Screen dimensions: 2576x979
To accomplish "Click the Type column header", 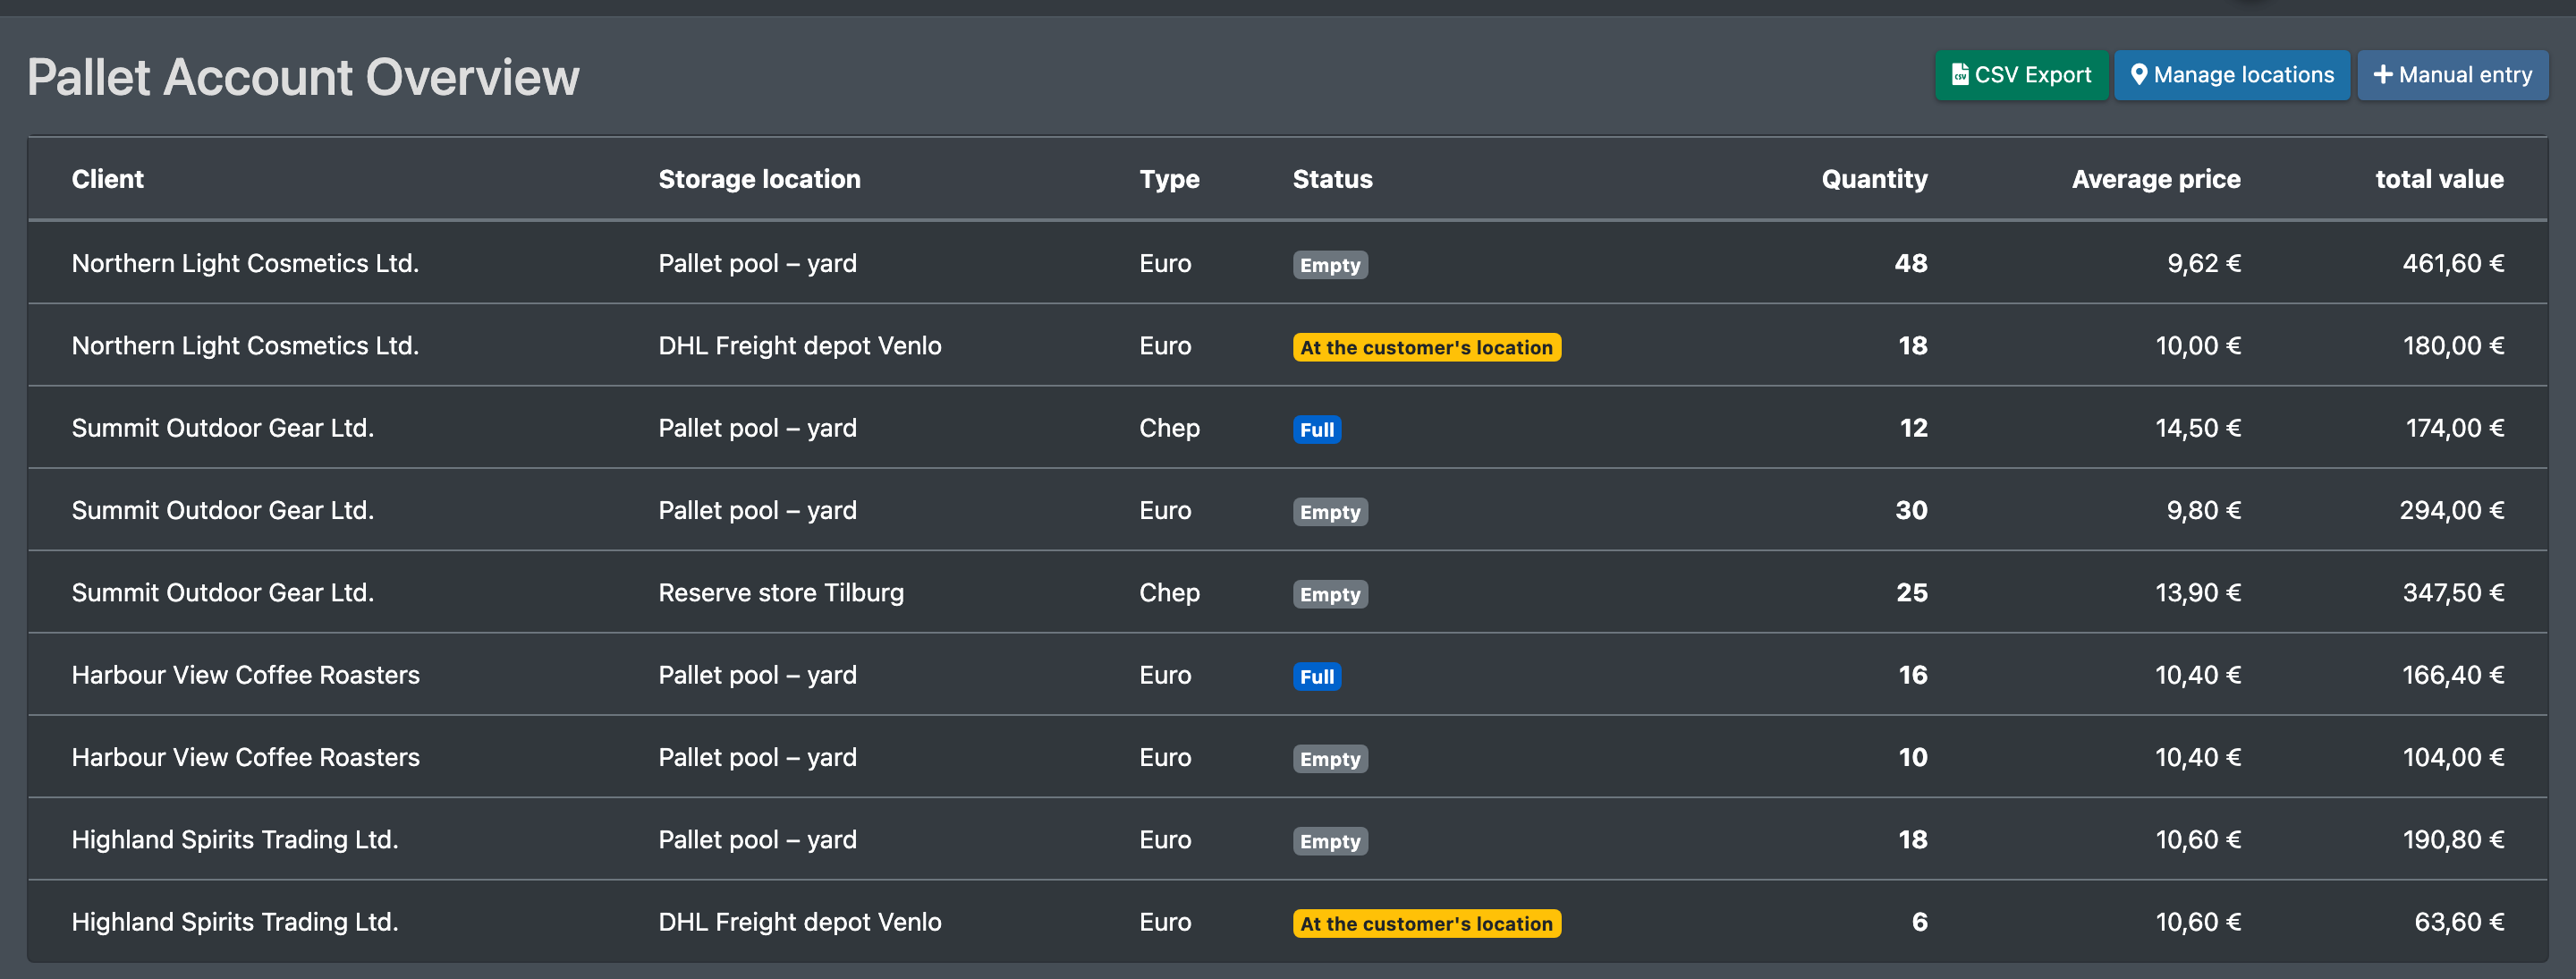I will tap(1169, 179).
